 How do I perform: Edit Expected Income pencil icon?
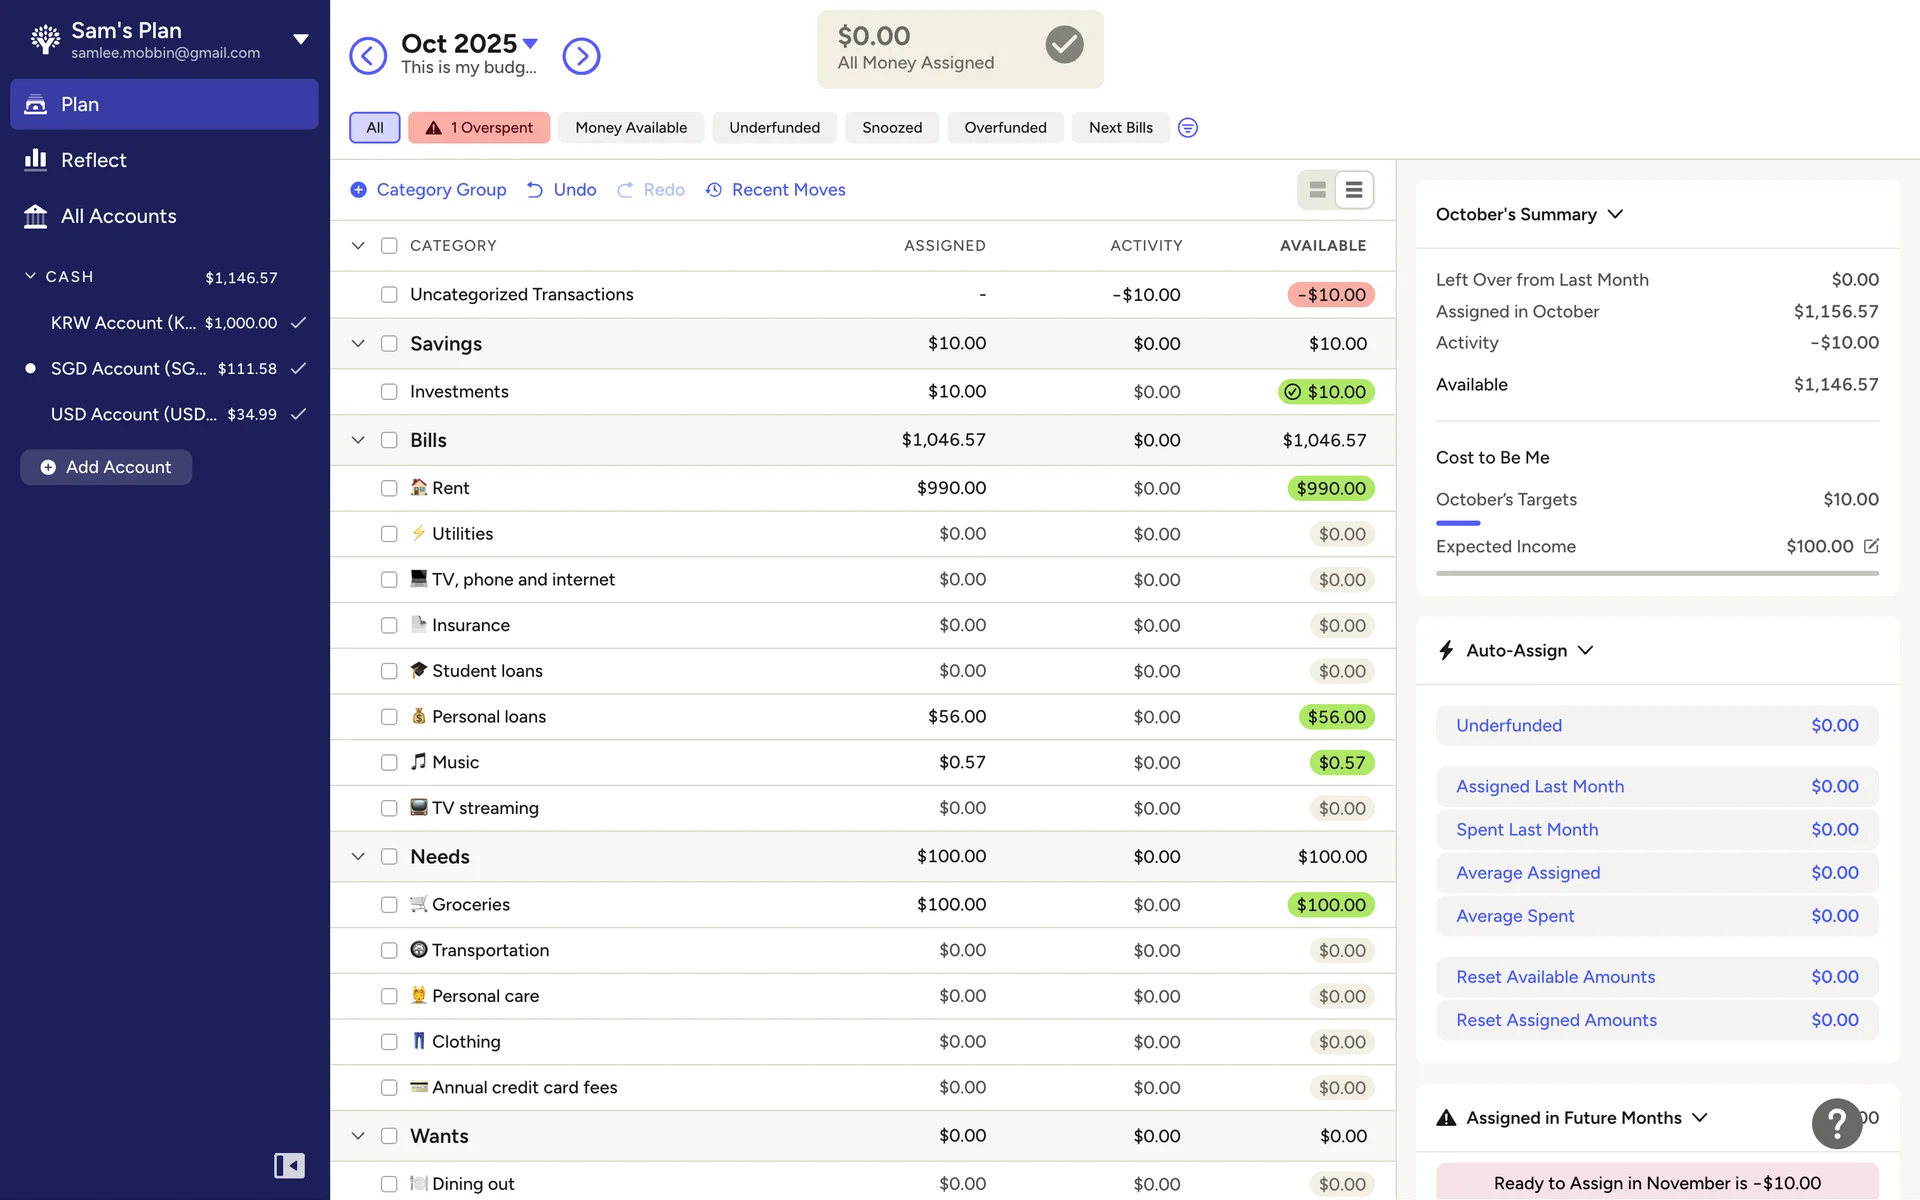pyautogui.click(x=1871, y=546)
